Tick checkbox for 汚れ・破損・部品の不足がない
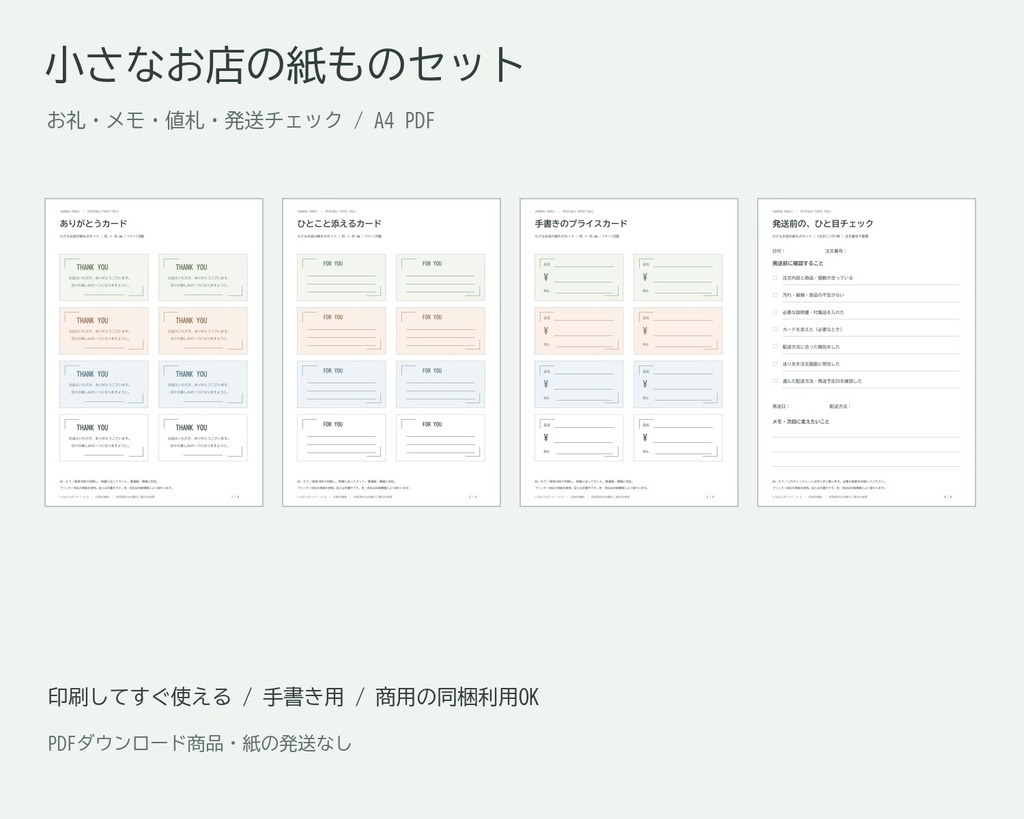The width and height of the screenshot is (1024, 819). pos(775,295)
